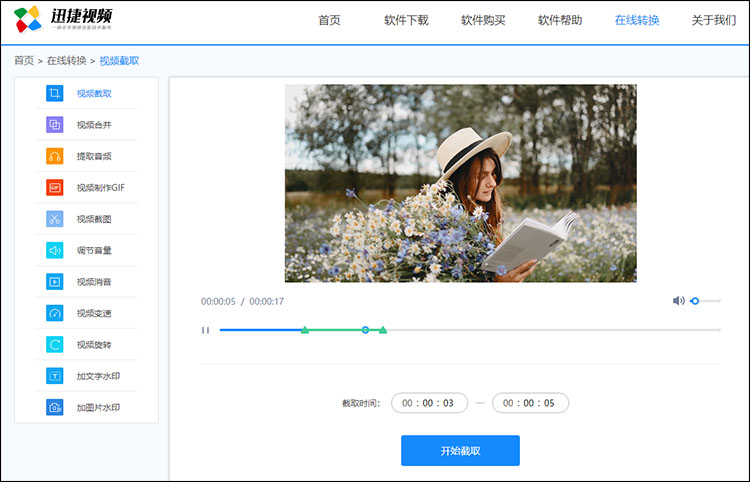Select 视频消音 text in sidebar
750x482 pixels.
94,282
